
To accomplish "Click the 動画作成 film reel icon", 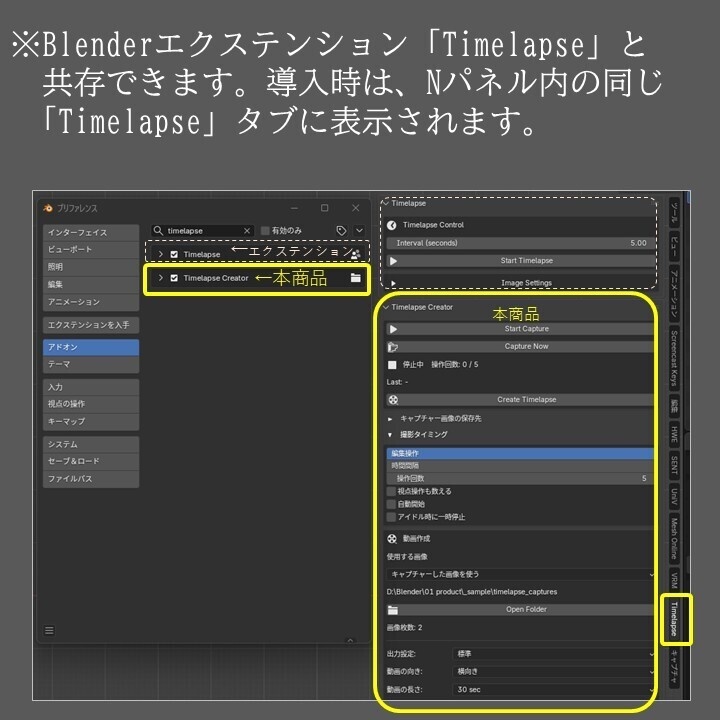I will click(392, 539).
